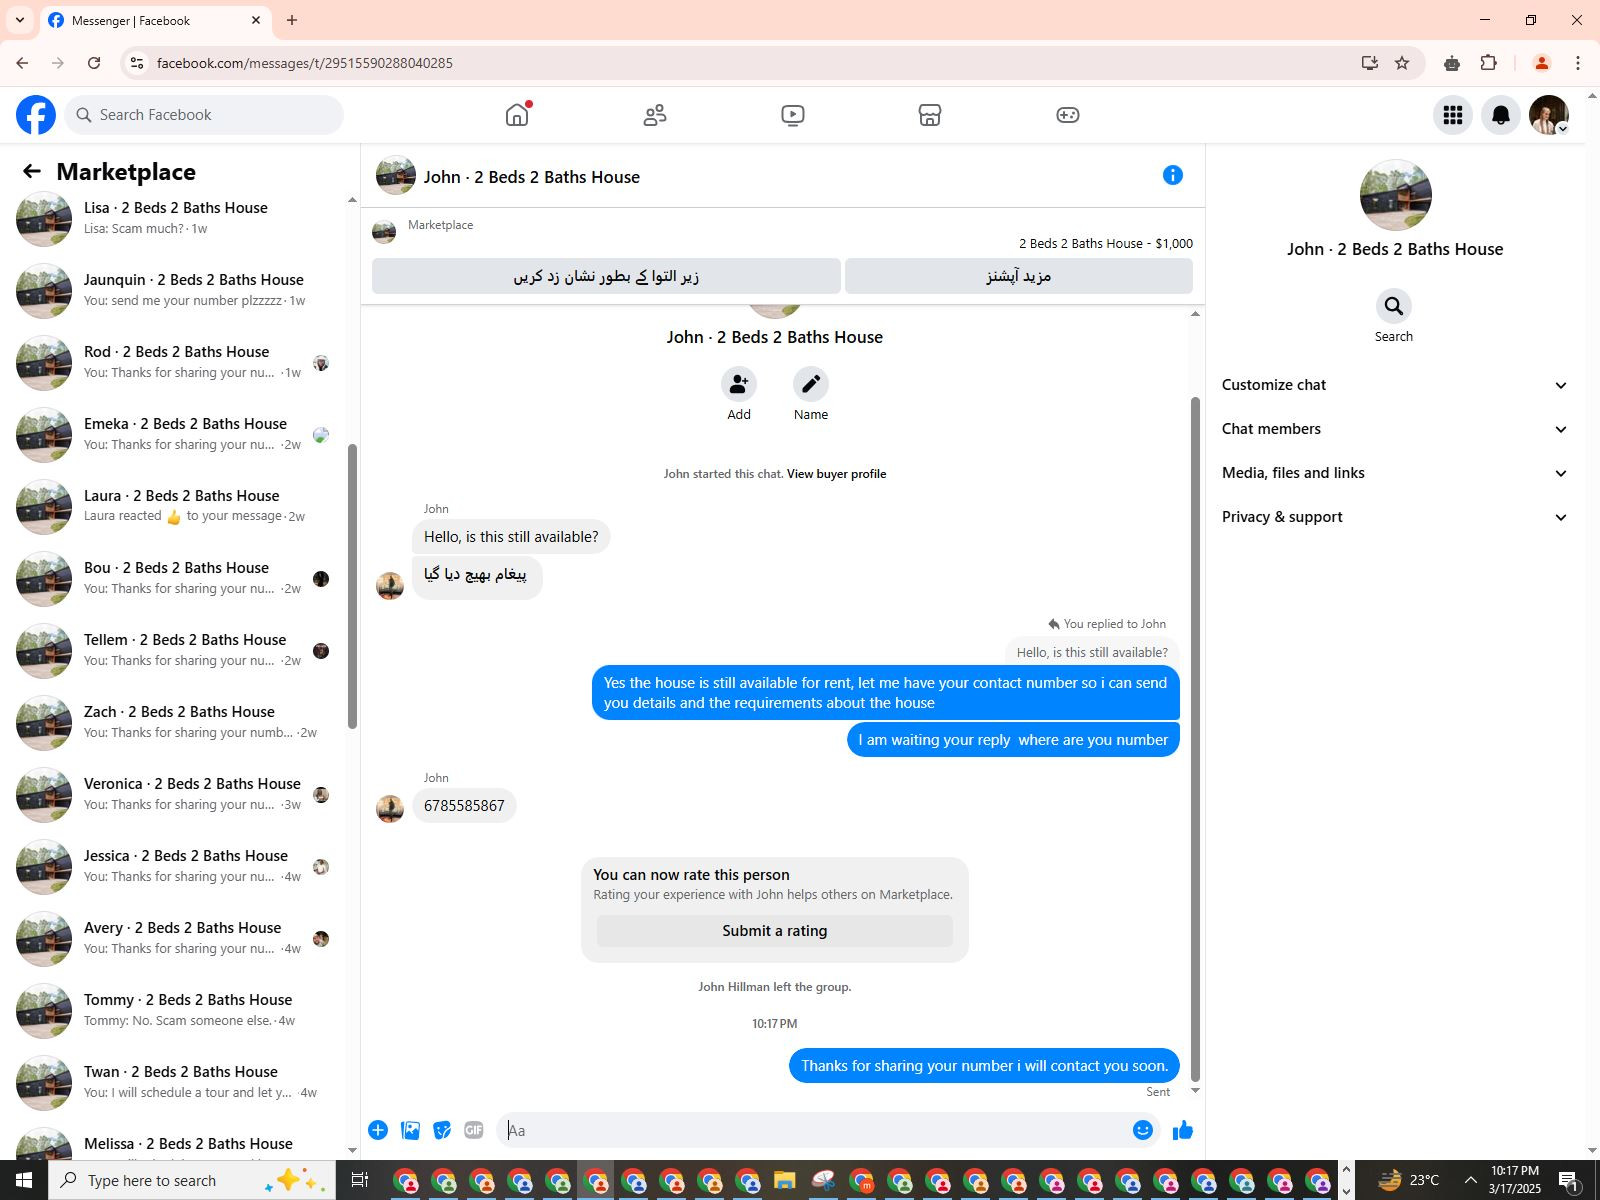Go back using the Marketplace back arrow
This screenshot has height=1200, width=1600.
coord(32,172)
